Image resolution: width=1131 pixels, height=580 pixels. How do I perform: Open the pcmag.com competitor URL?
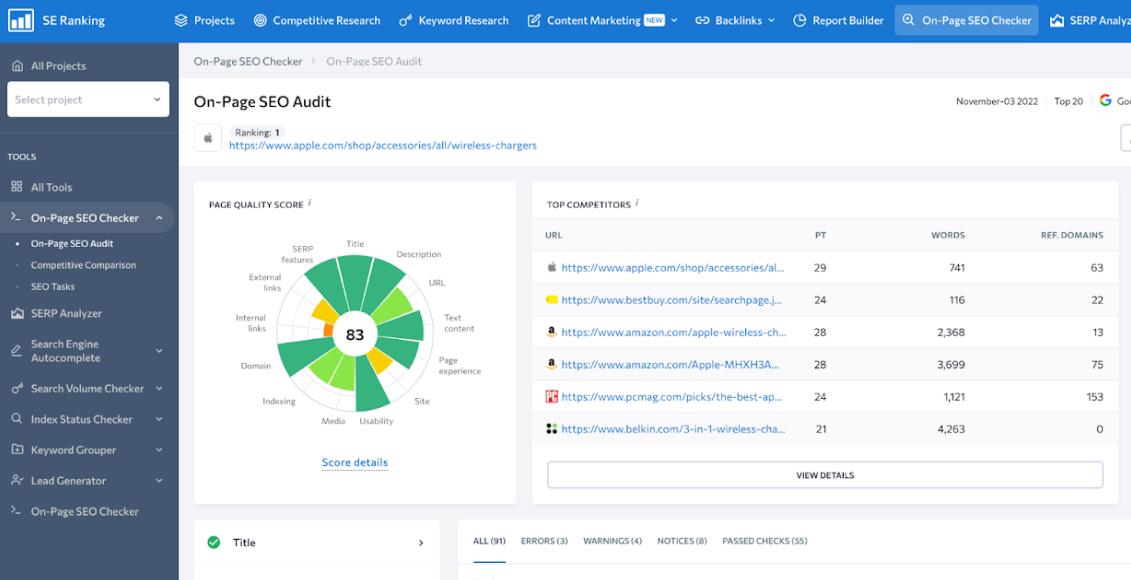[x=672, y=397]
